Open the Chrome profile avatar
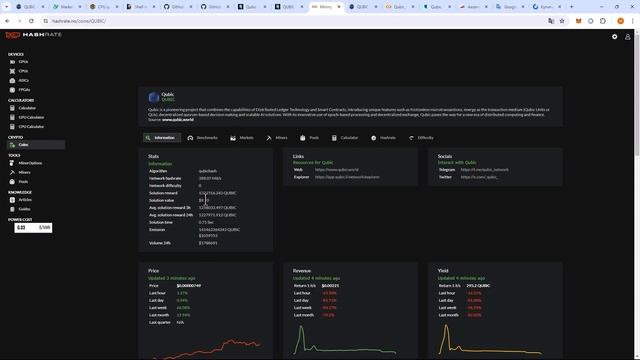The height and width of the screenshot is (360, 640). pos(620,21)
